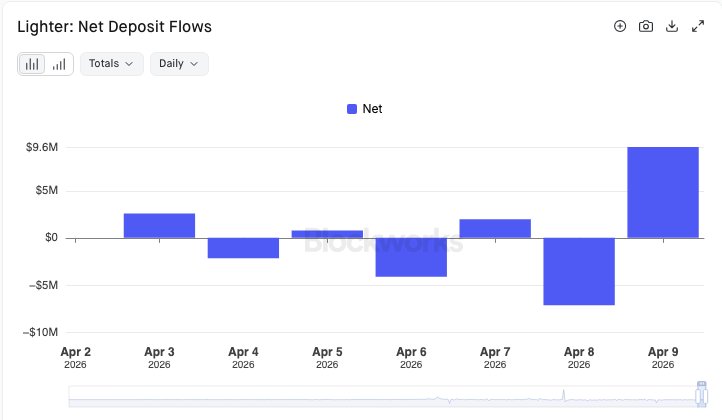Download the chart data
The image size is (722, 420).
[x=672, y=26]
